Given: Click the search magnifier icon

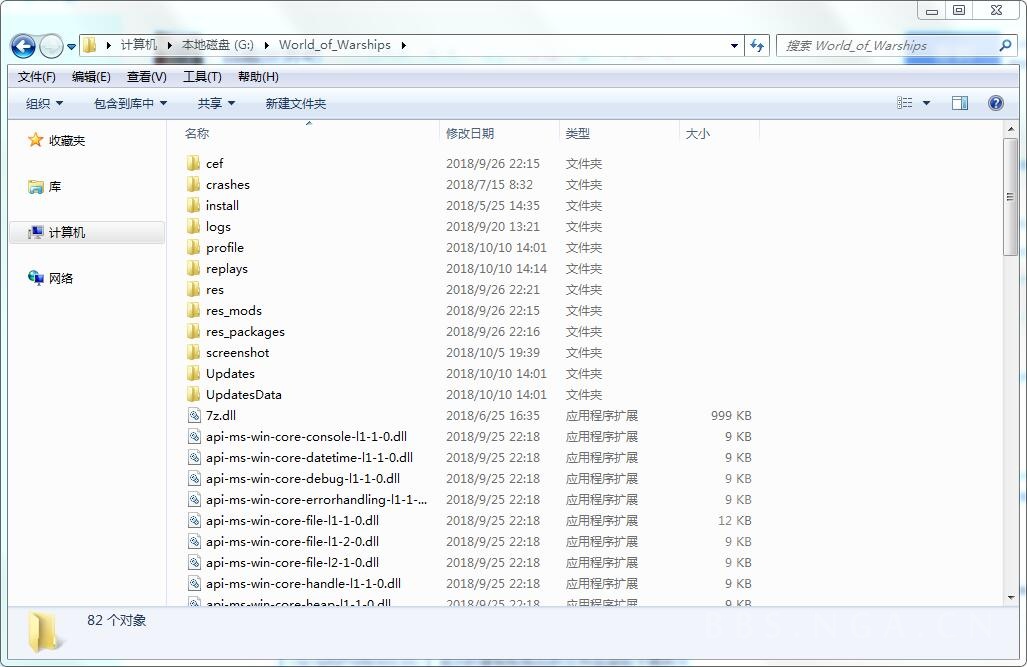Looking at the screenshot, I should pyautogui.click(x=1005, y=45).
